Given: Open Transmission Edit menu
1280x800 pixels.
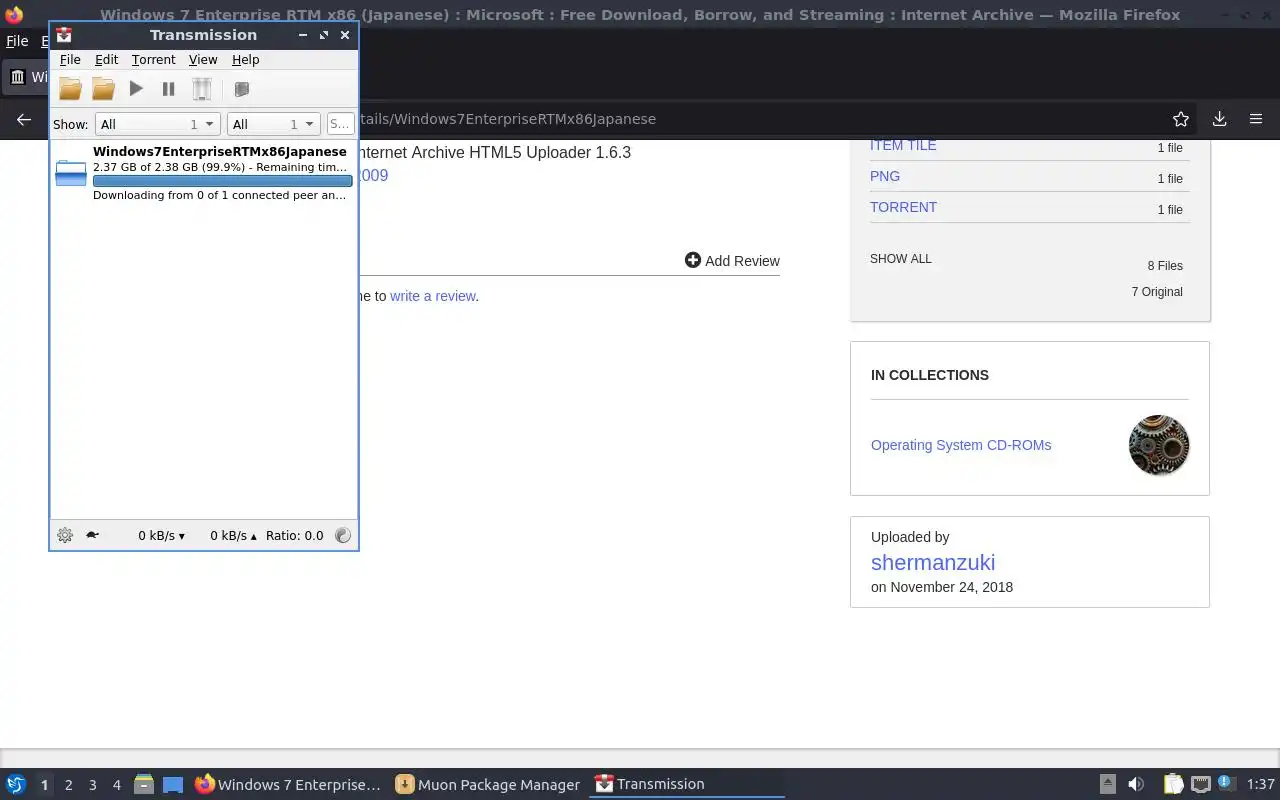Looking at the screenshot, I should (x=106, y=60).
